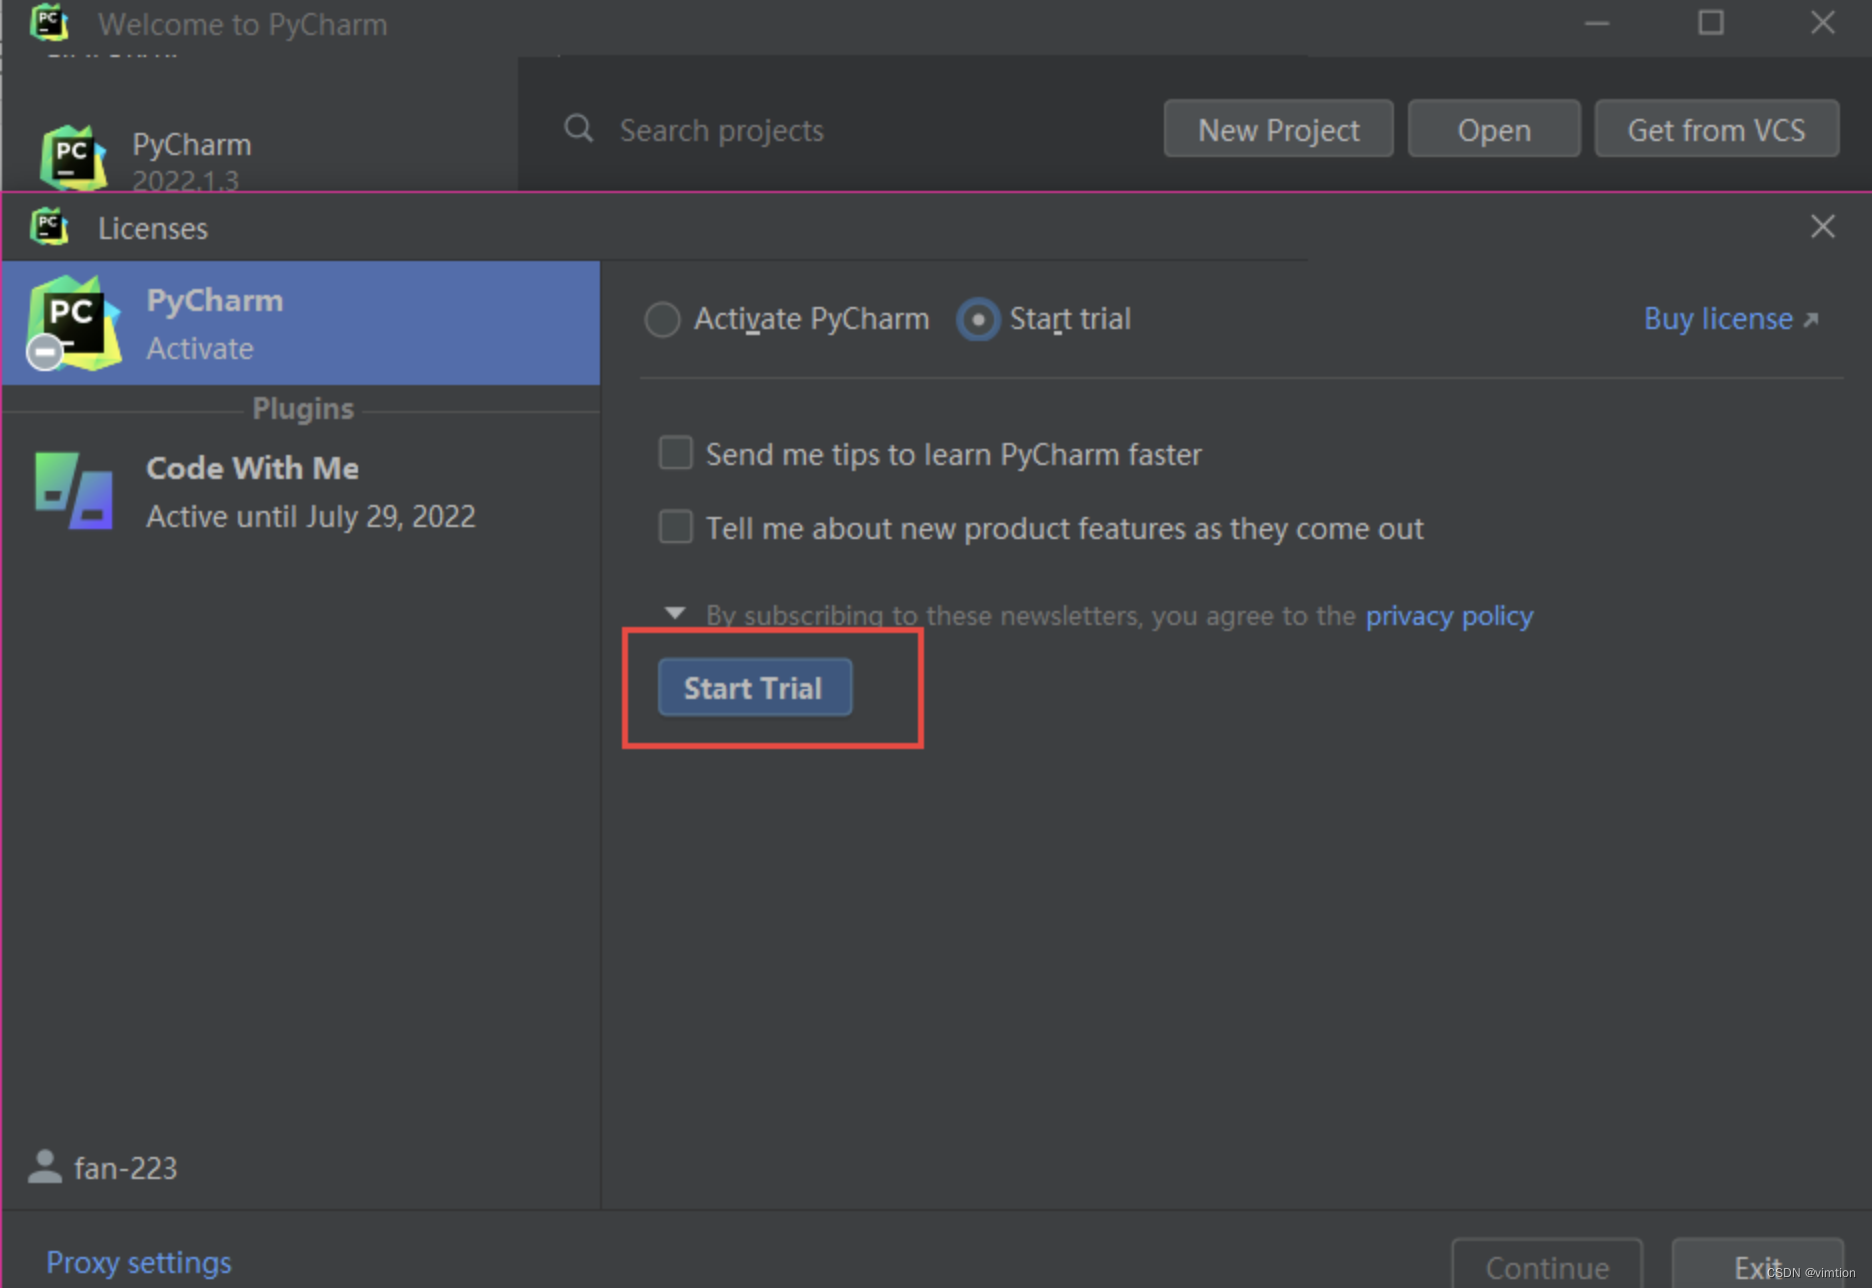This screenshot has width=1872, height=1288.
Task: Click the PyCharm icon in Licenses title bar
Action: coord(49,227)
